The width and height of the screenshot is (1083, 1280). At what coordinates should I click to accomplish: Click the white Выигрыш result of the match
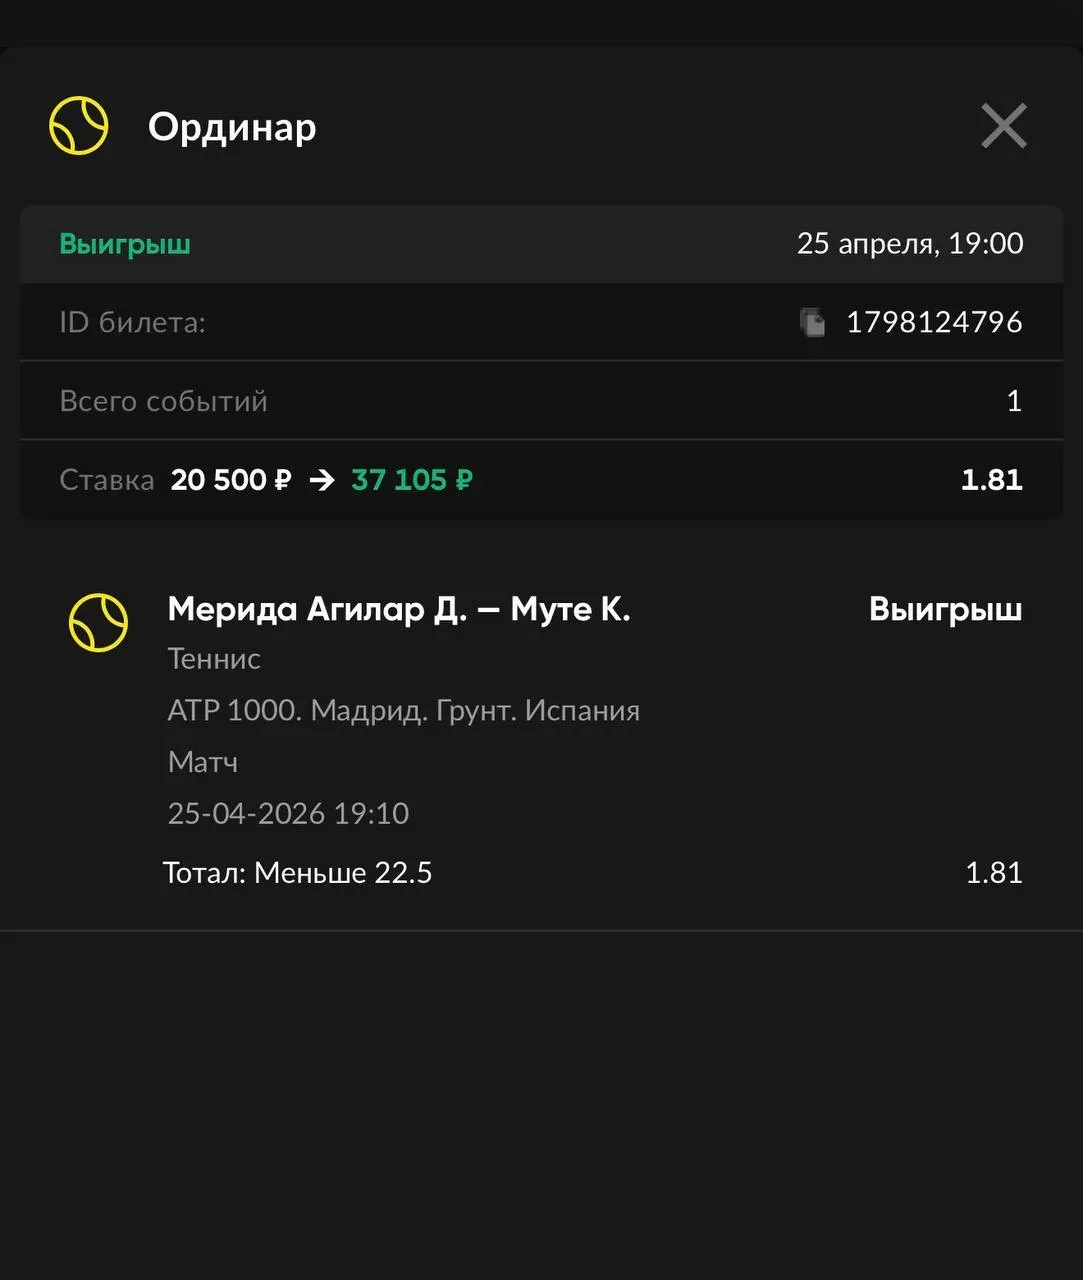pyautogui.click(x=945, y=609)
